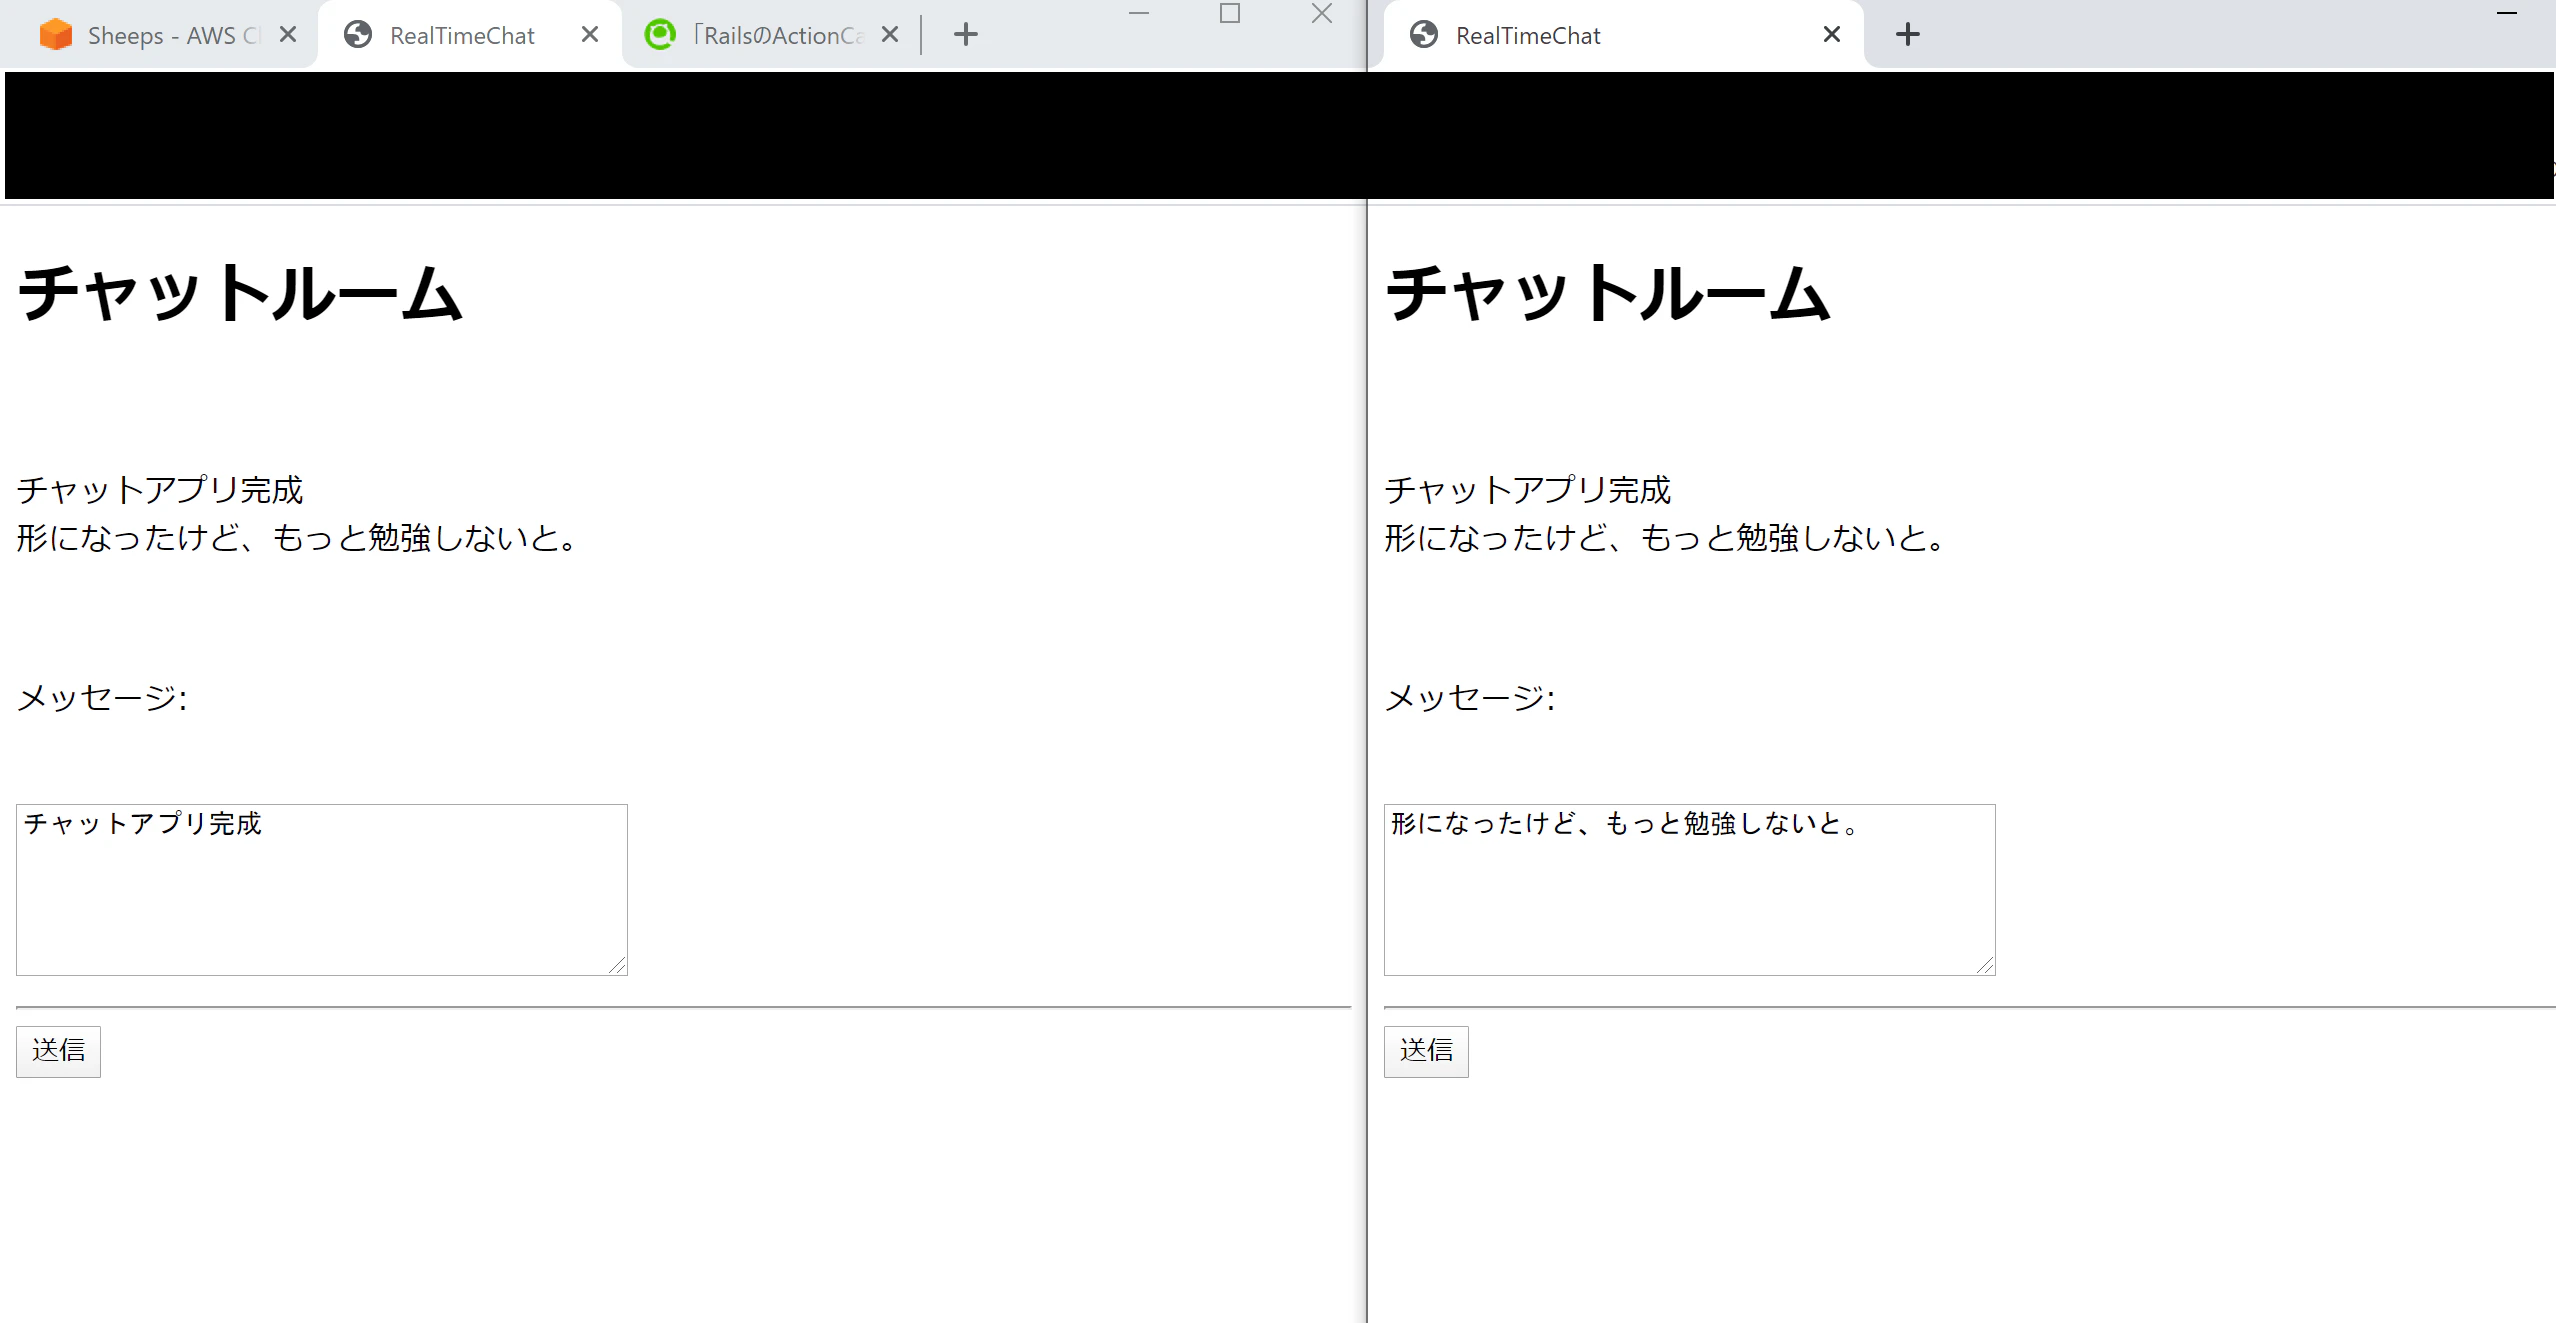Open a new tab in left window
This screenshot has height=1323, width=2556.
pos(966,35)
